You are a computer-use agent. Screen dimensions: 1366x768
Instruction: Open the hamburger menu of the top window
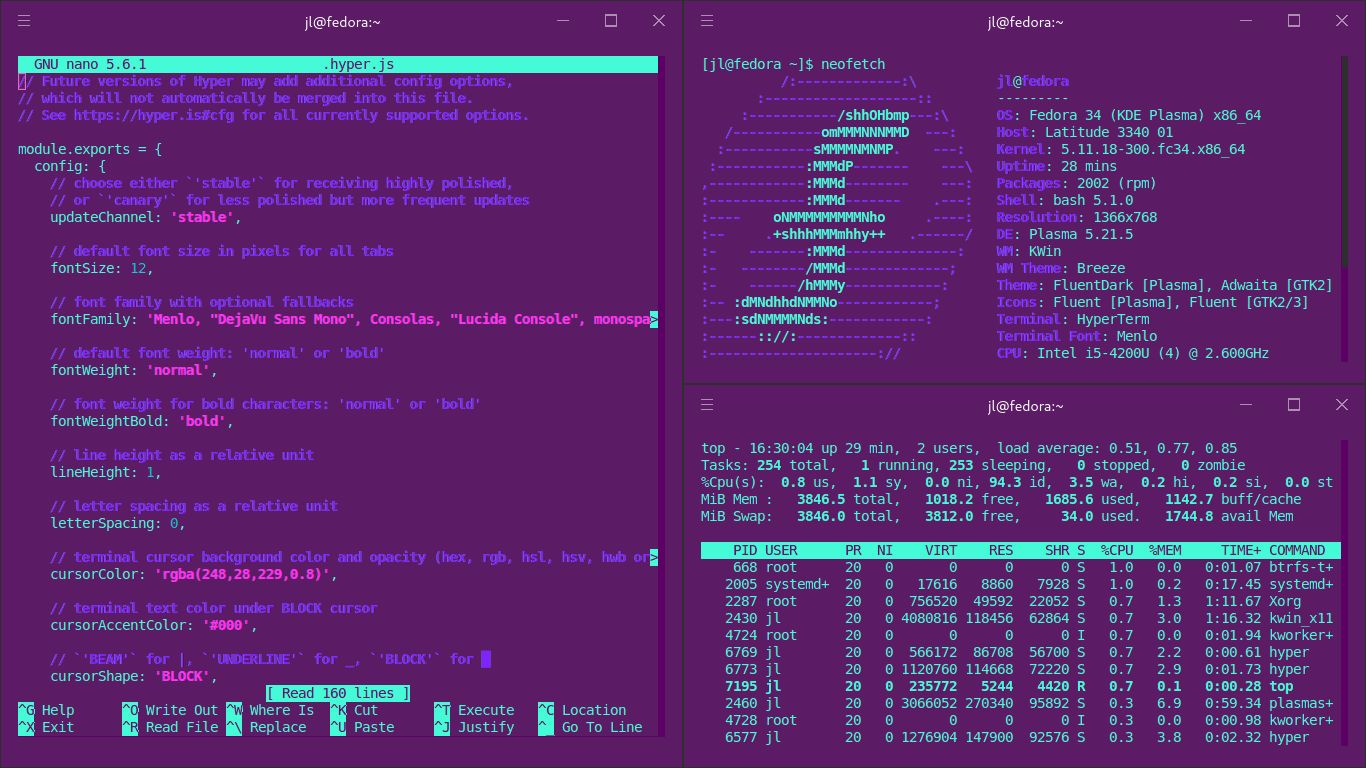pyautogui.click(x=706, y=405)
